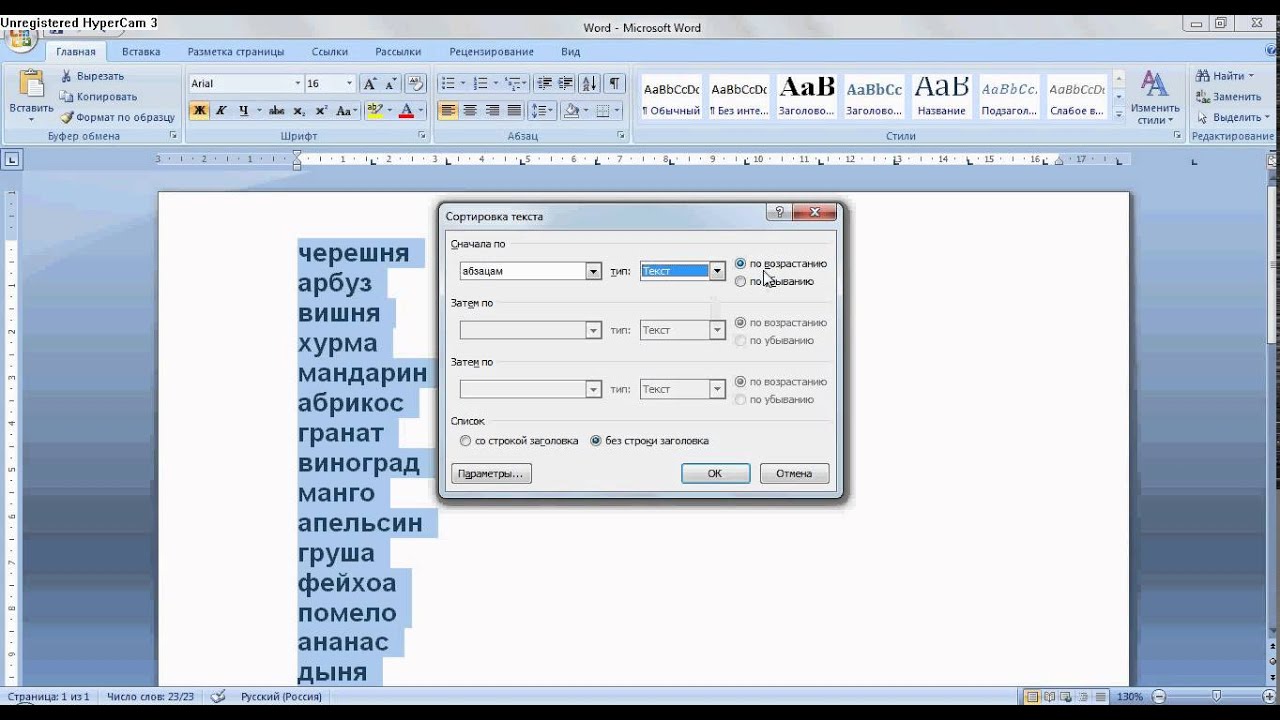The width and height of the screenshot is (1280, 720).
Task: Click the sort A-Z icon in ribbon
Action: click(590, 84)
